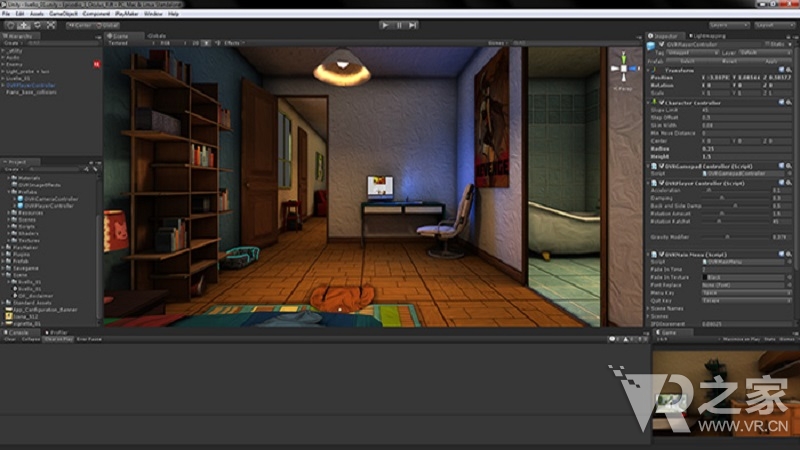Open Transform component gear menu
800x450 pixels.
pyautogui.click(x=788, y=70)
